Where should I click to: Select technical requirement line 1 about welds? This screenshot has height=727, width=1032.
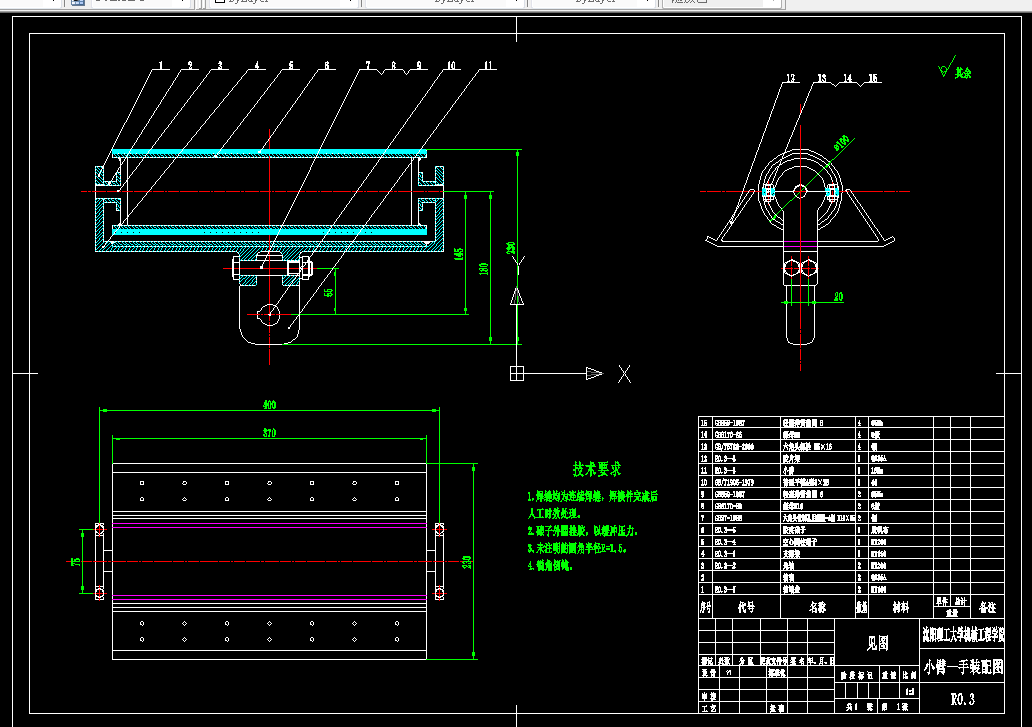point(592,497)
